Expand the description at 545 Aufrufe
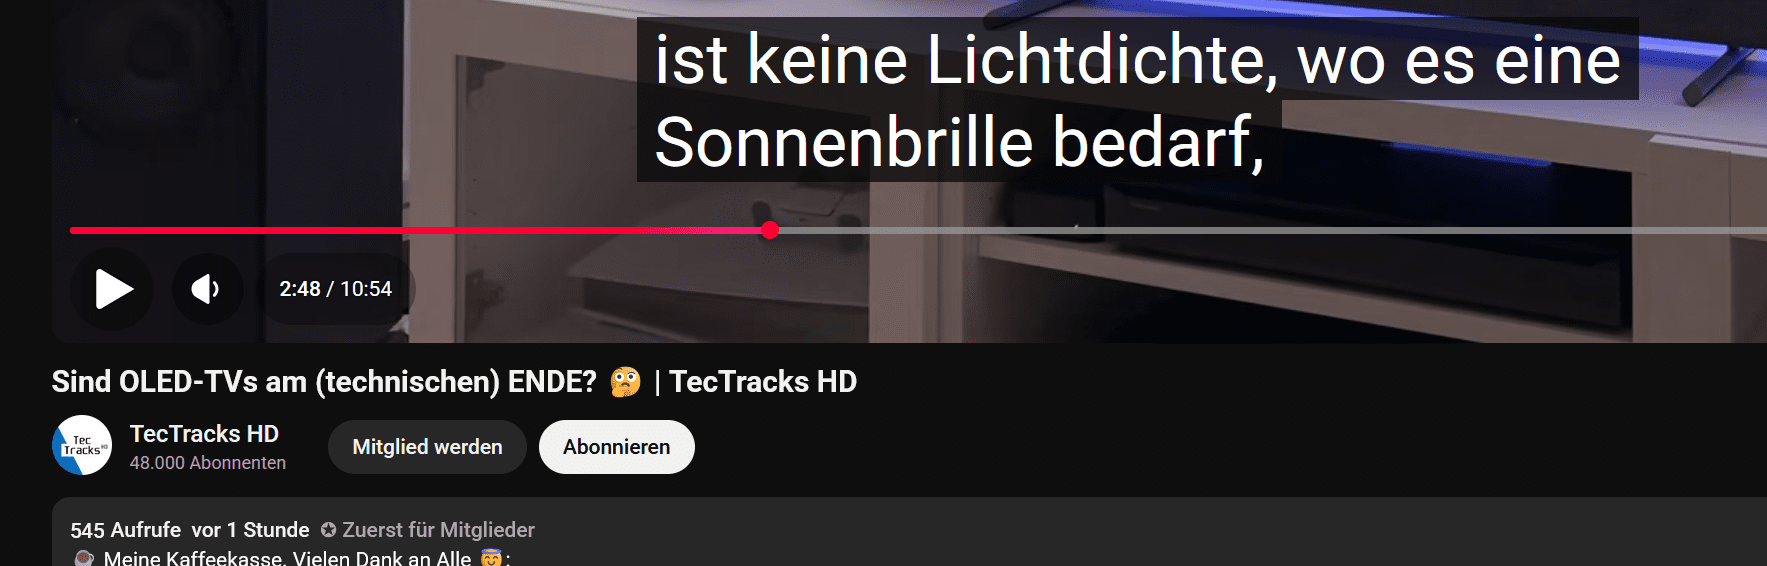 pos(125,530)
